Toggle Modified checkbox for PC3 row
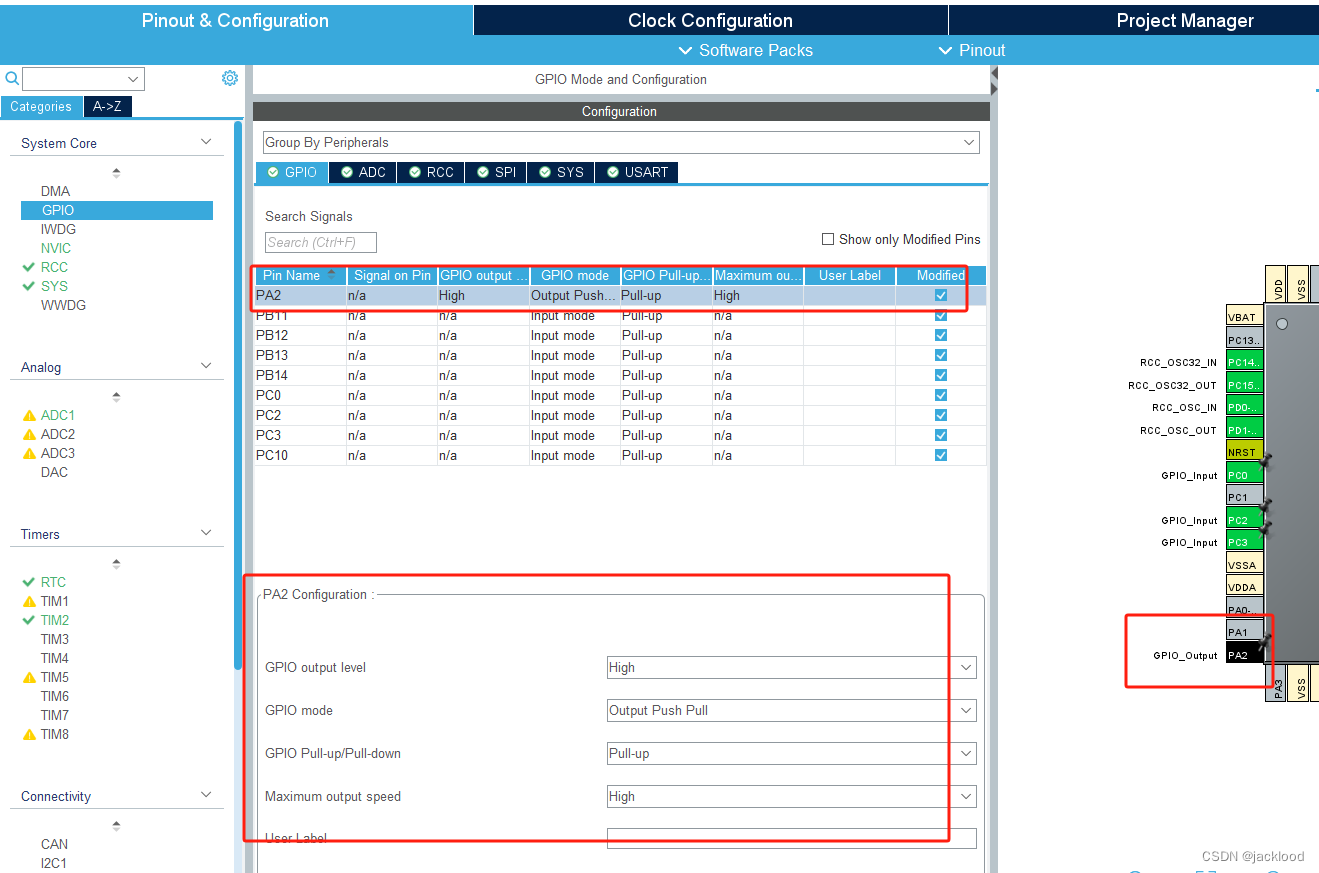The height and width of the screenshot is (873, 1319). [940, 435]
